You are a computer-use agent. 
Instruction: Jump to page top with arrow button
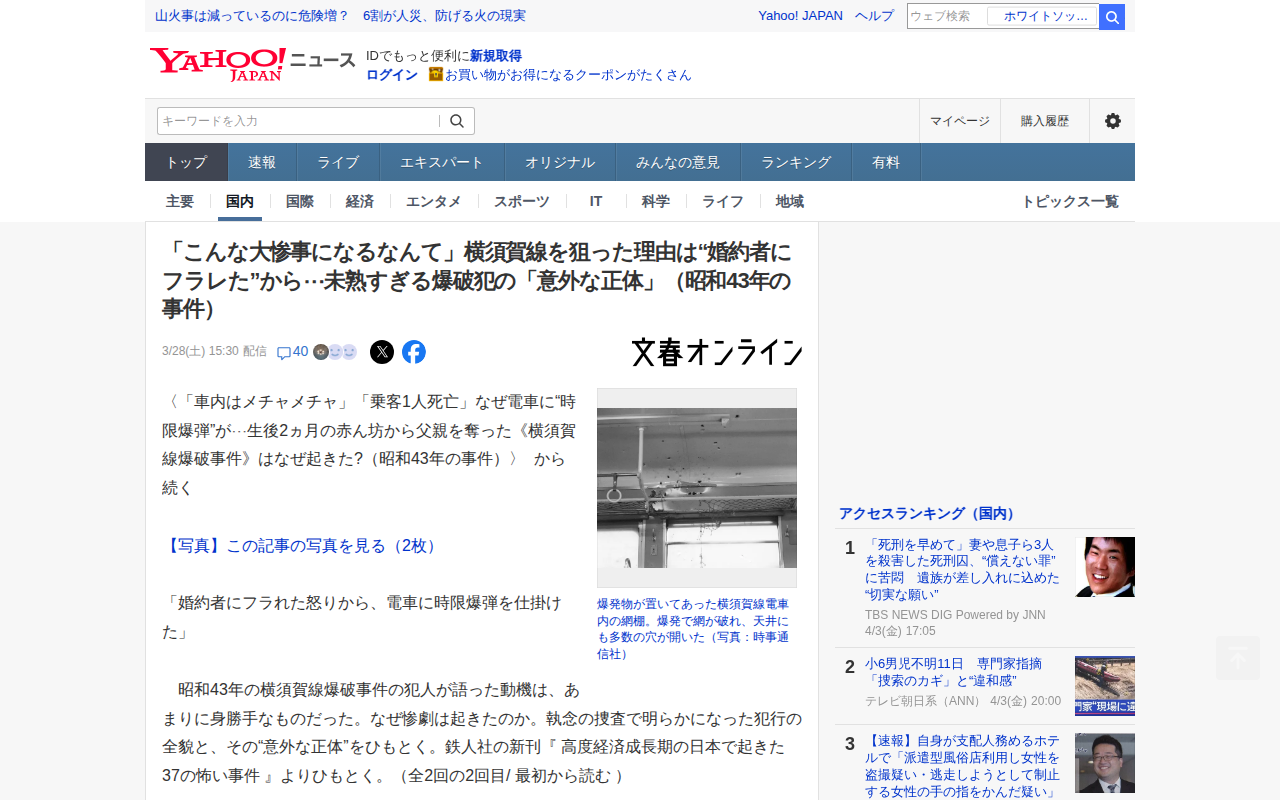click(1238, 658)
